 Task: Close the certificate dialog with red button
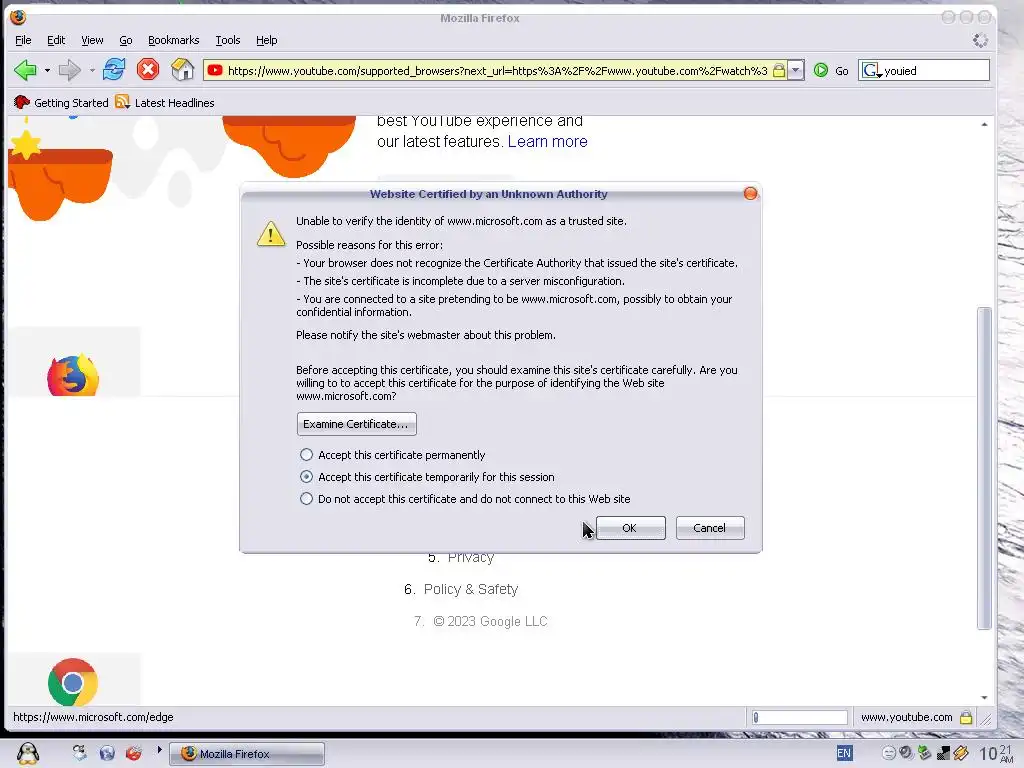(x=750, y=193)
